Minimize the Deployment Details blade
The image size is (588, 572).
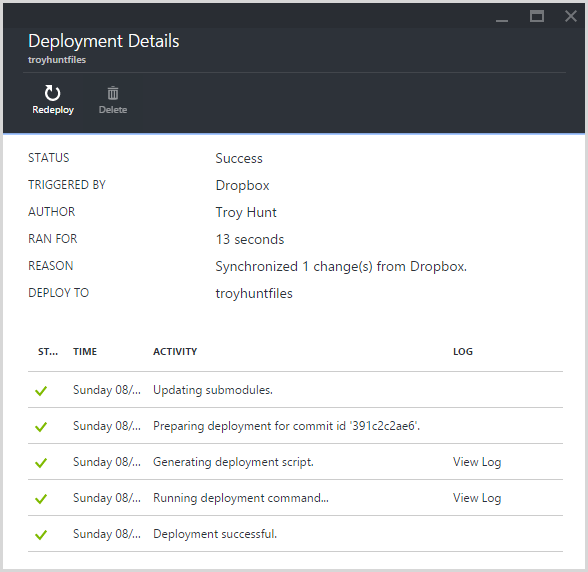click(502, 20)
